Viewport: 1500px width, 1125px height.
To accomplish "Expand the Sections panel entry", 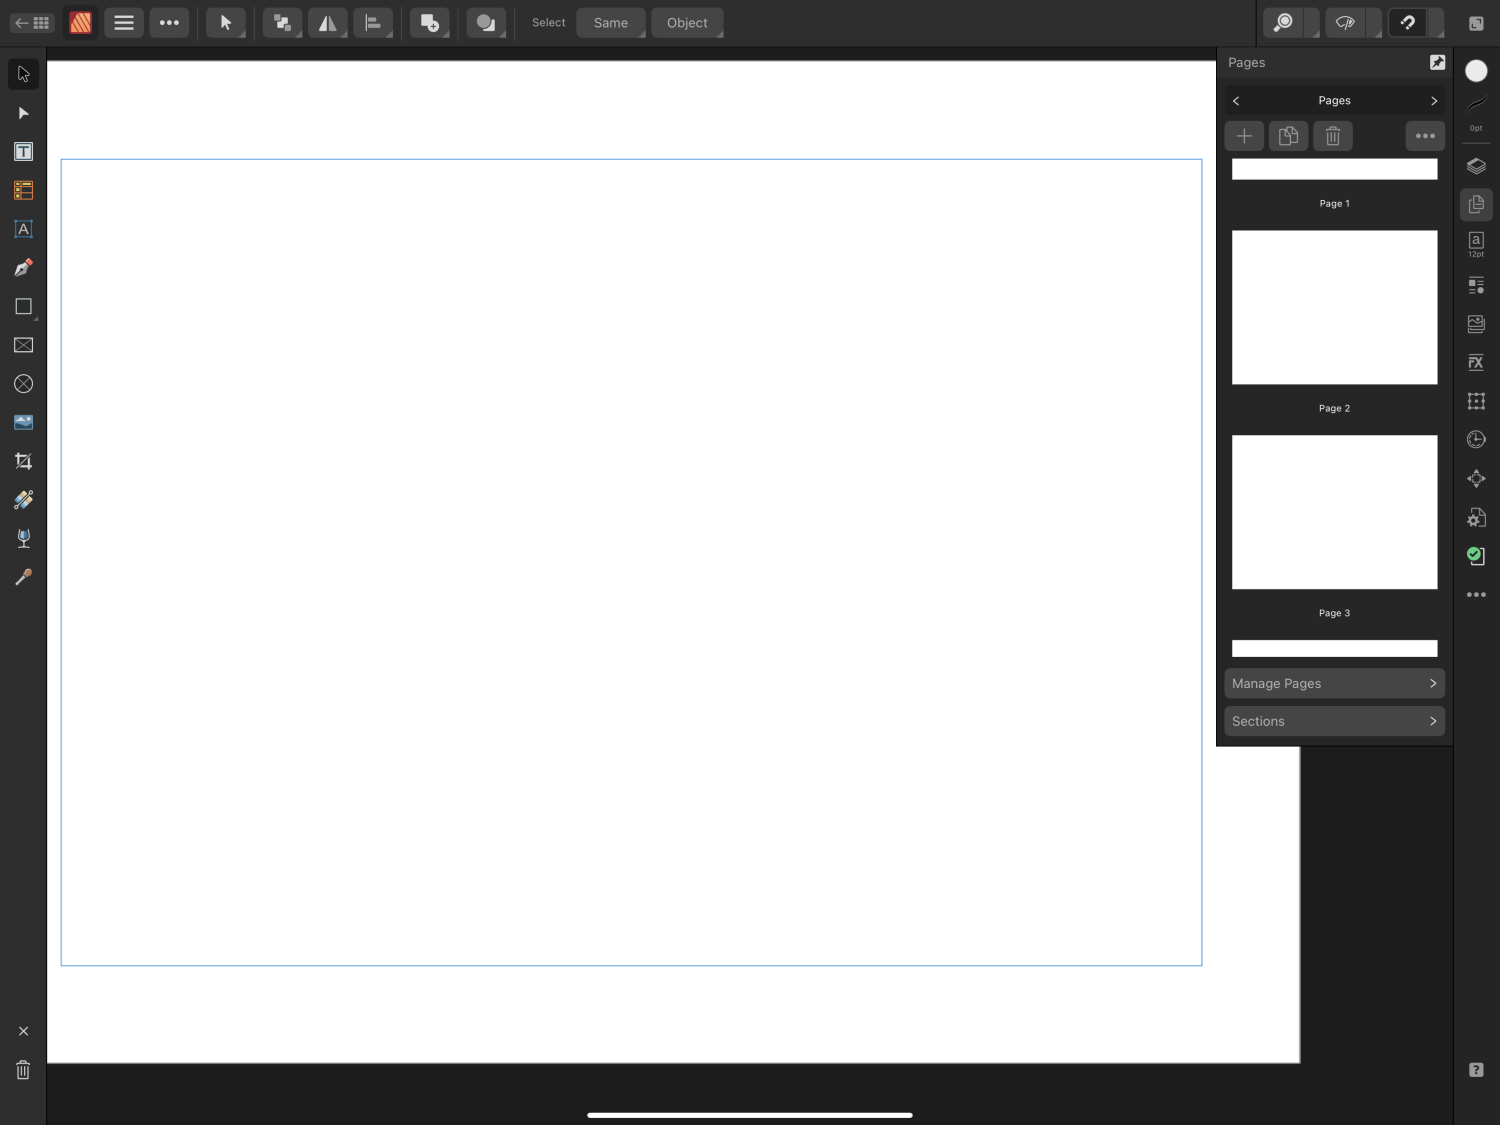I will 1334,721.
